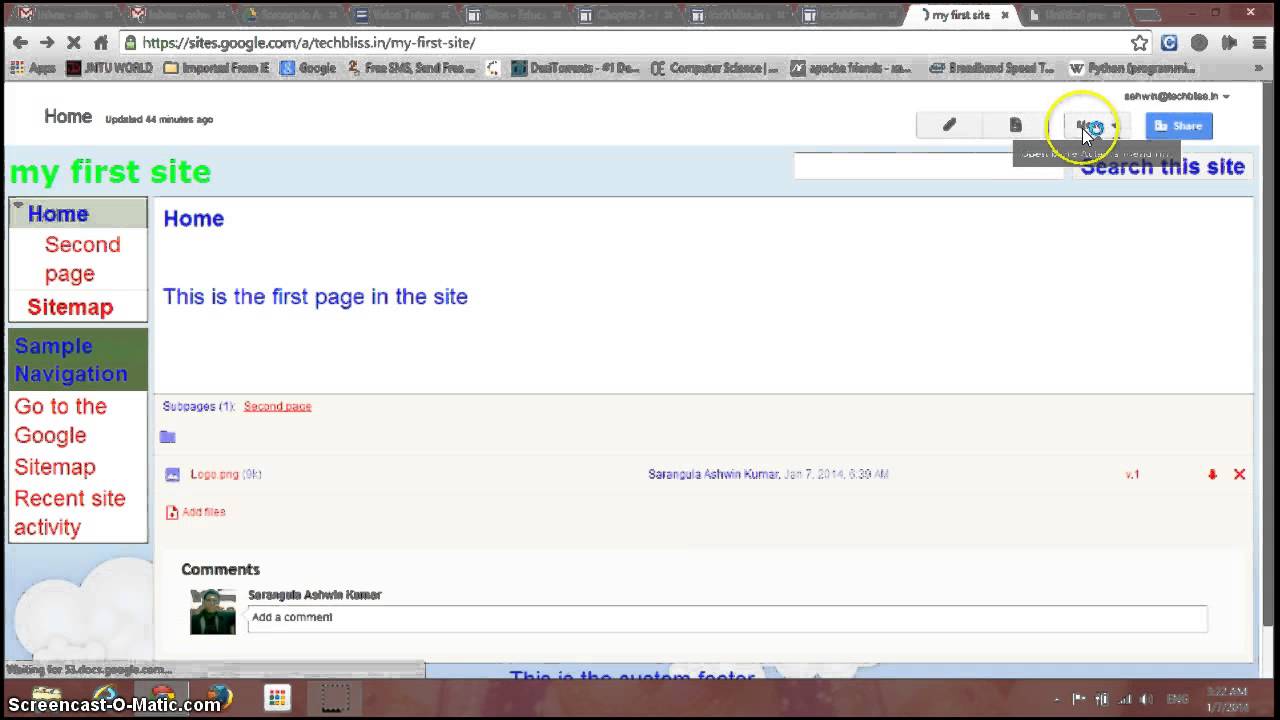Open the colorful grid apps taskbar icon
1280x720 pixels.
[277, 698]
